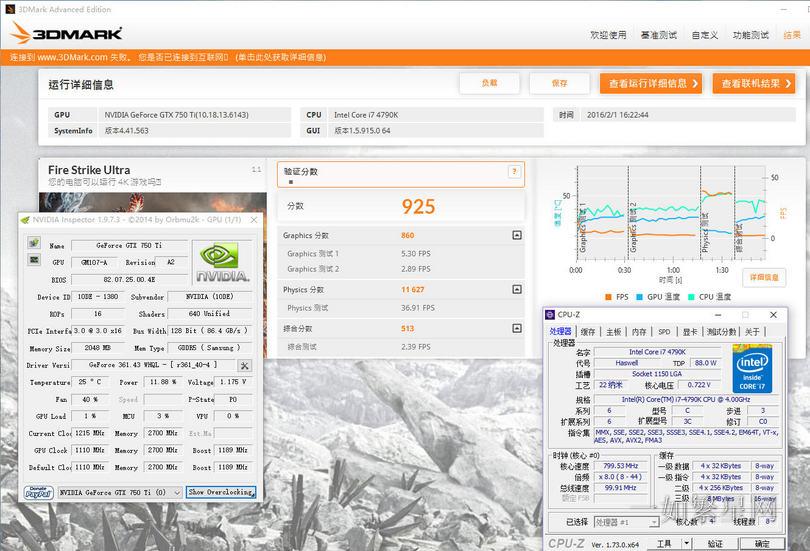Close the NVIDIA Inspector window
The width and height of the screenshot is (810, 551).
(x=254, y=220)
